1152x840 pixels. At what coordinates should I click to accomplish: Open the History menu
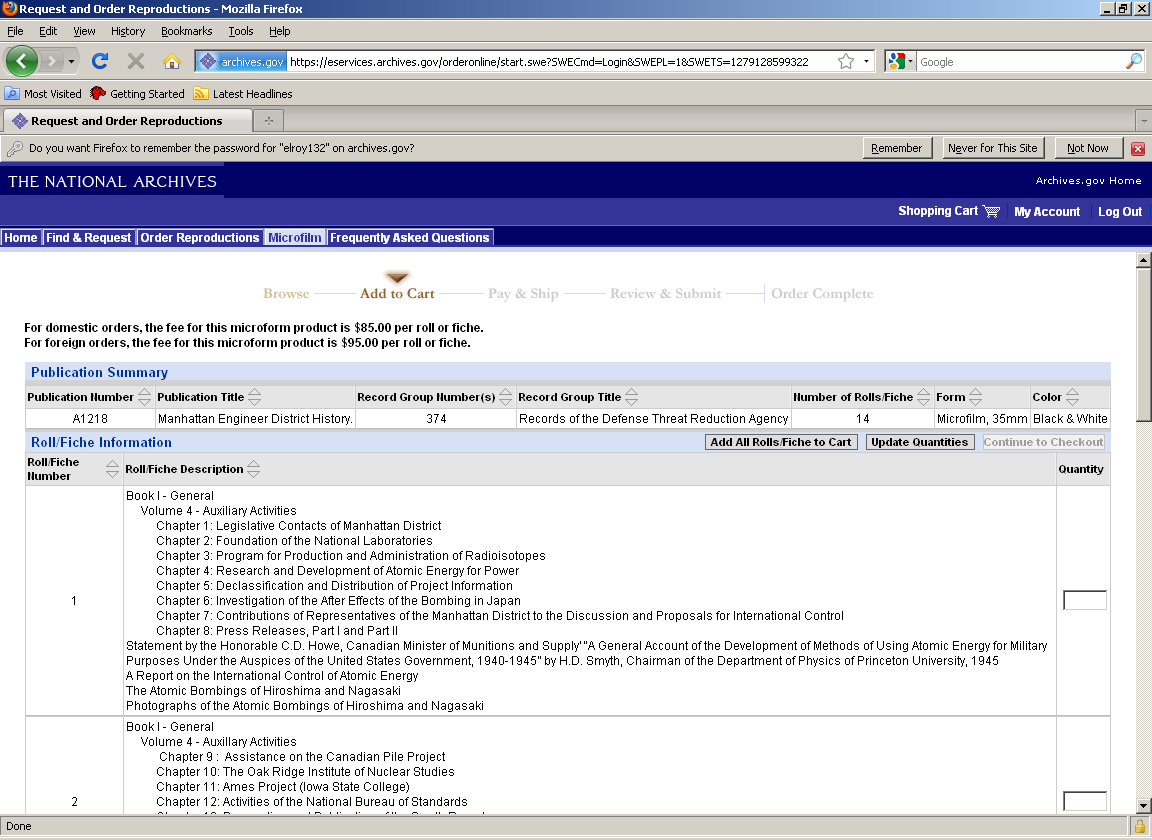point(128,31)
